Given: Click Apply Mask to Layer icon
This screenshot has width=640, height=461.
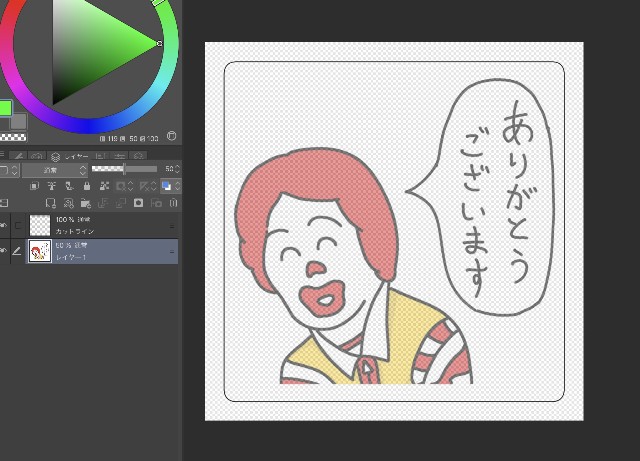Looking at the screenshot, I should coord(156,203).
